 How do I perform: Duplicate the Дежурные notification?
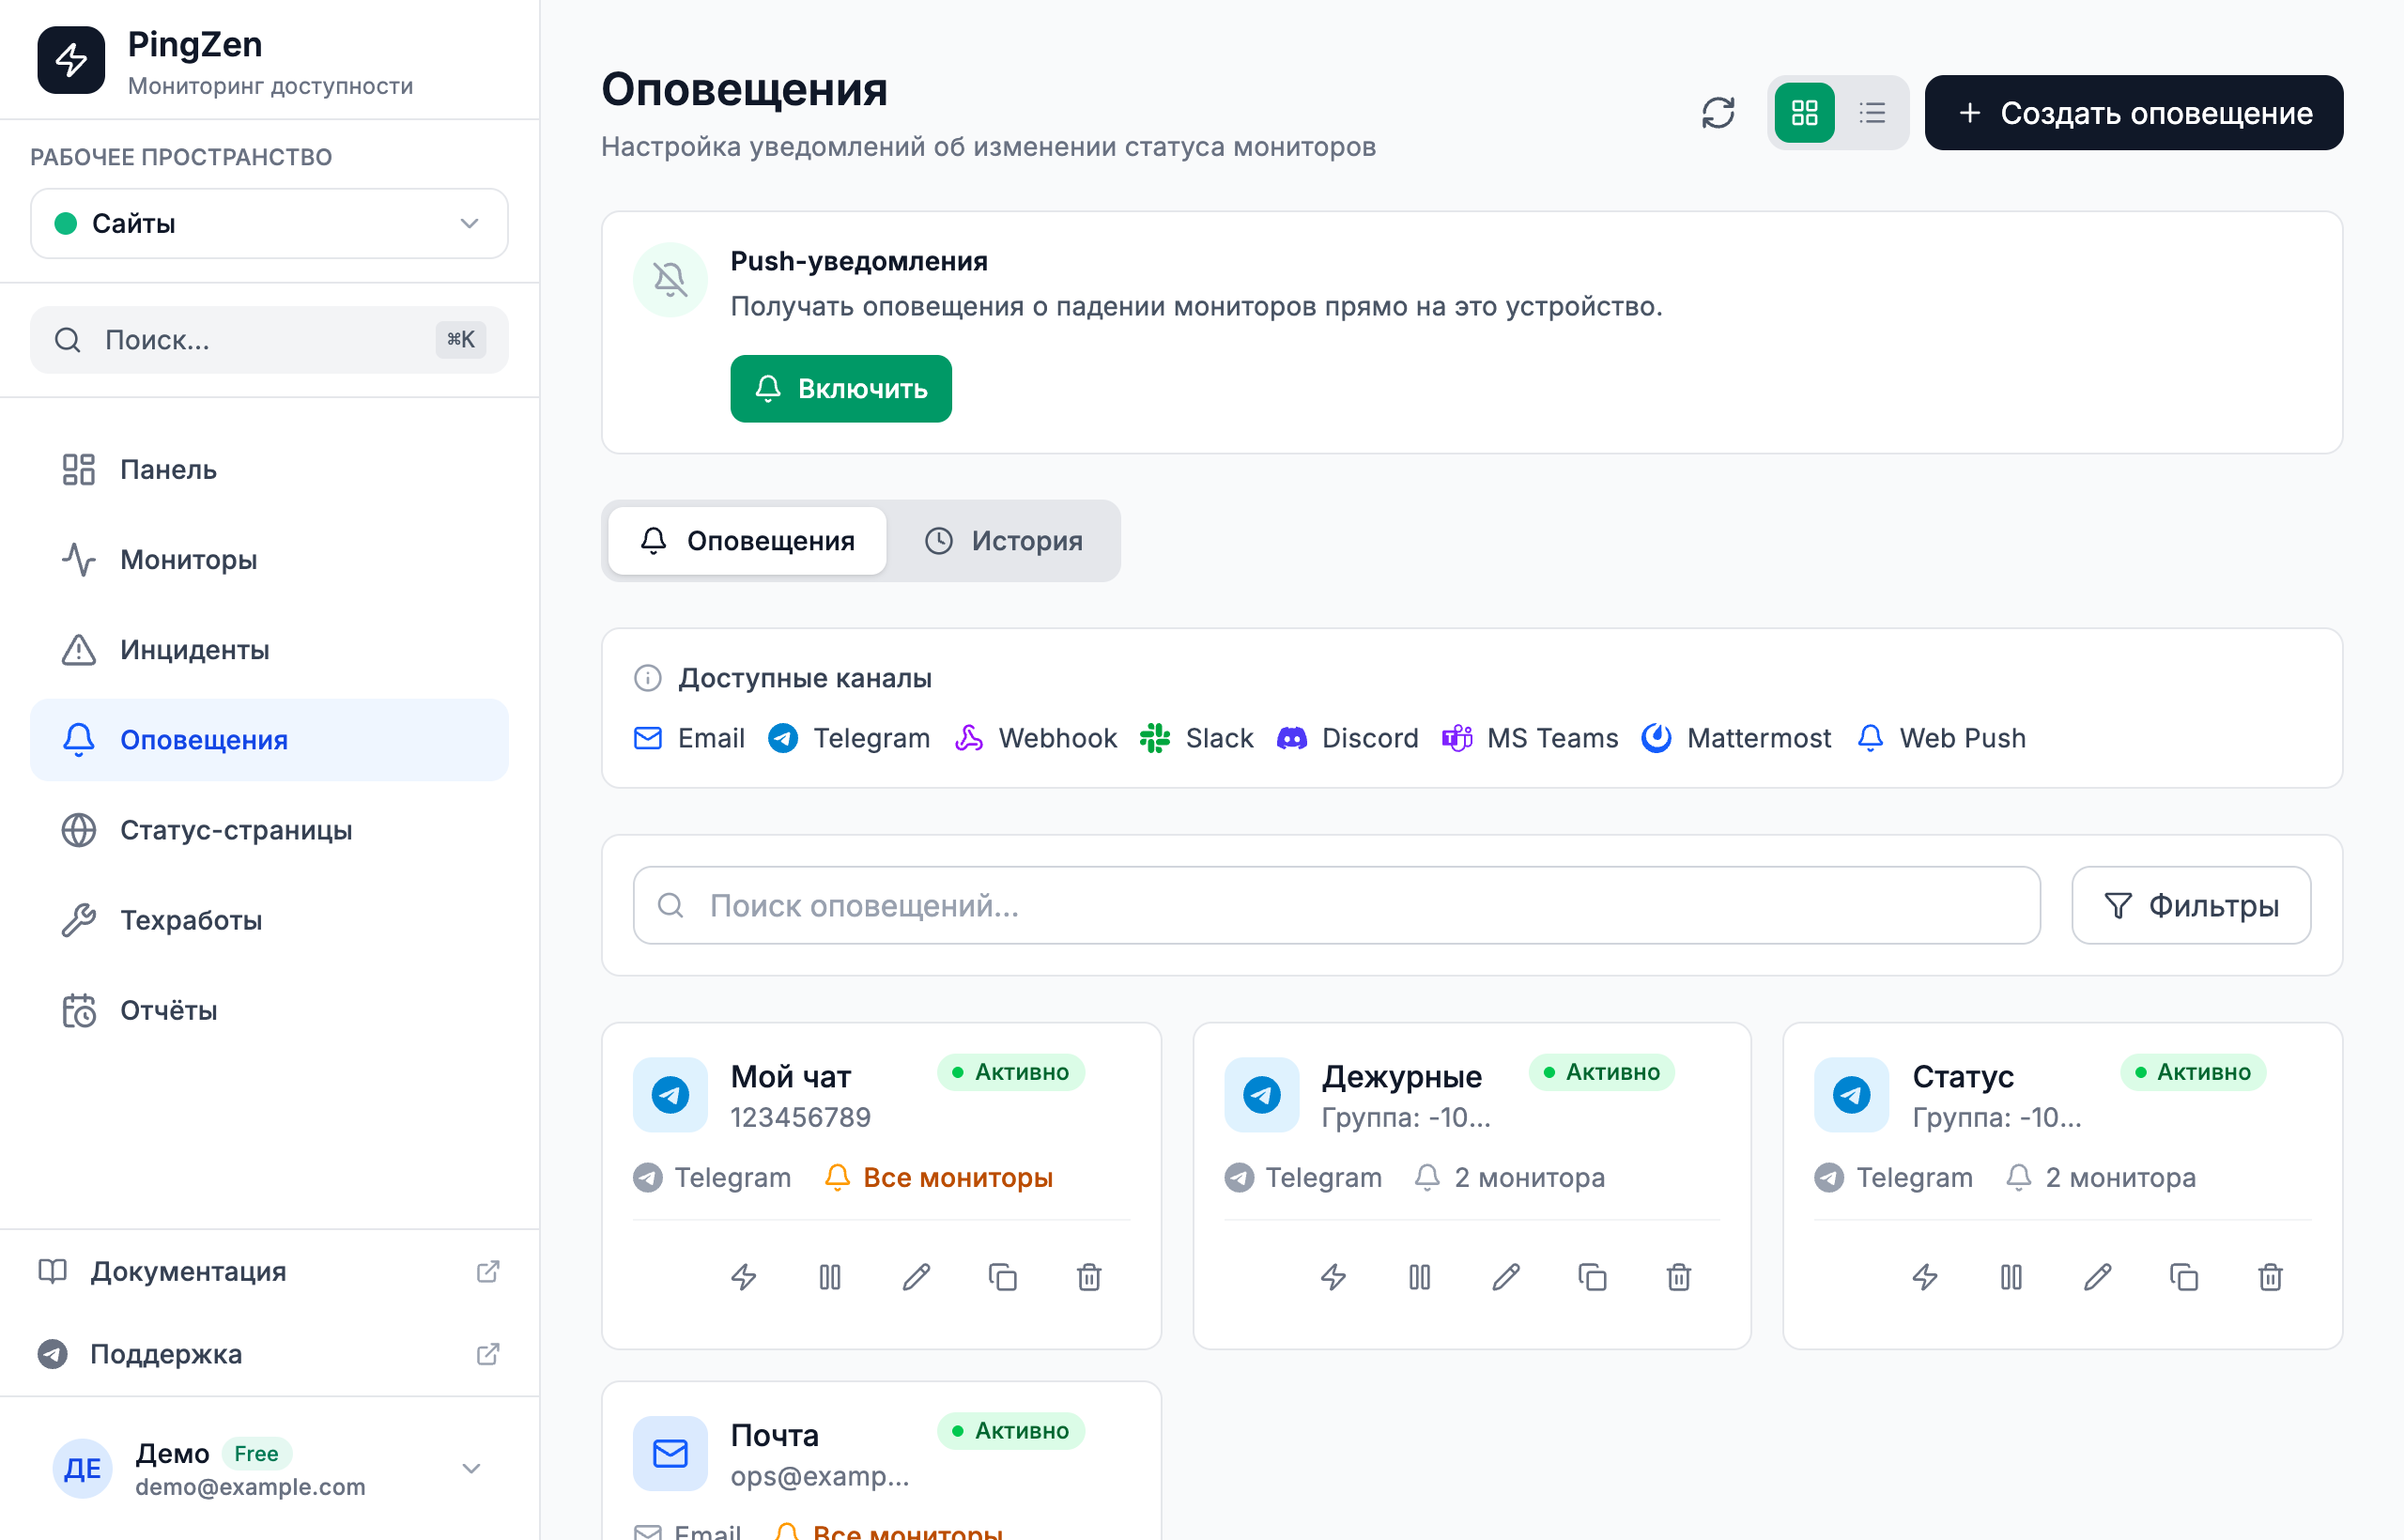tap(1592, 1277)
